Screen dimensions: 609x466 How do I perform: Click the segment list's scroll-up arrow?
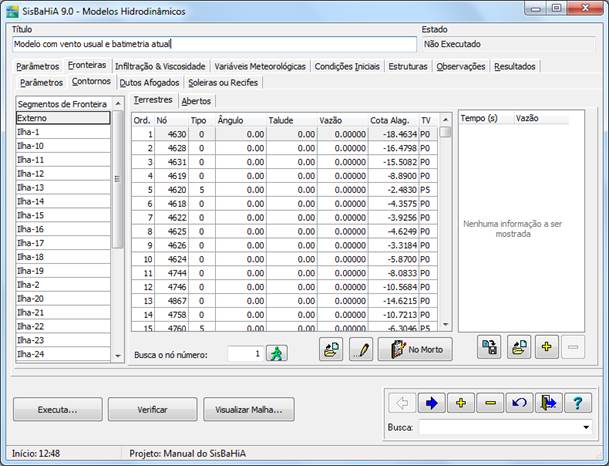pos(118,104)
